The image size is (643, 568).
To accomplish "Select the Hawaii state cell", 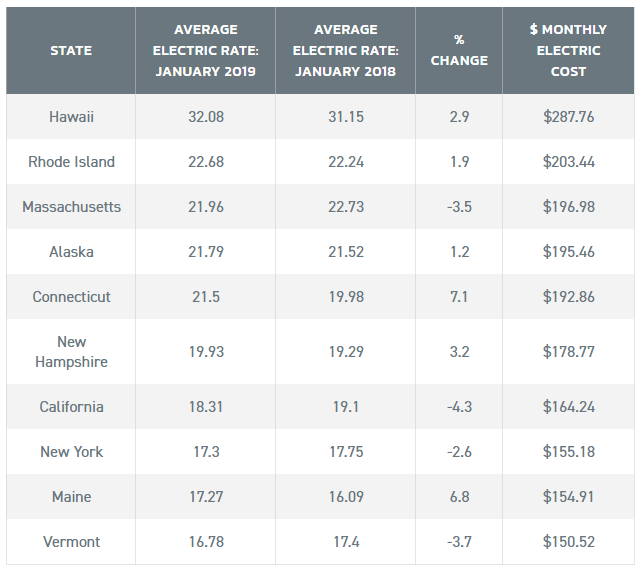I will (x=71, y=117).
